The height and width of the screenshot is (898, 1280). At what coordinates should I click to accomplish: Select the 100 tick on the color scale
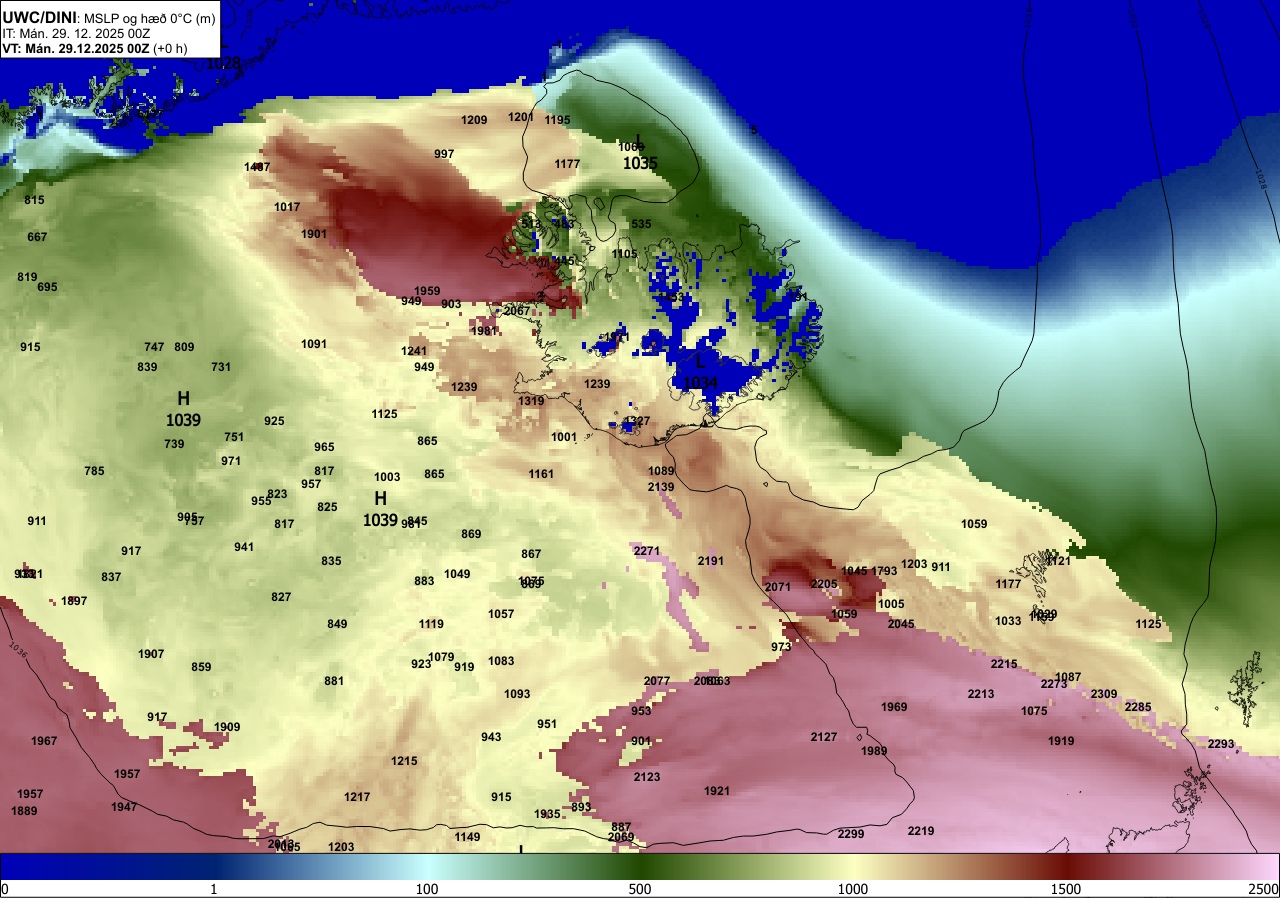(x=427, y=889)
